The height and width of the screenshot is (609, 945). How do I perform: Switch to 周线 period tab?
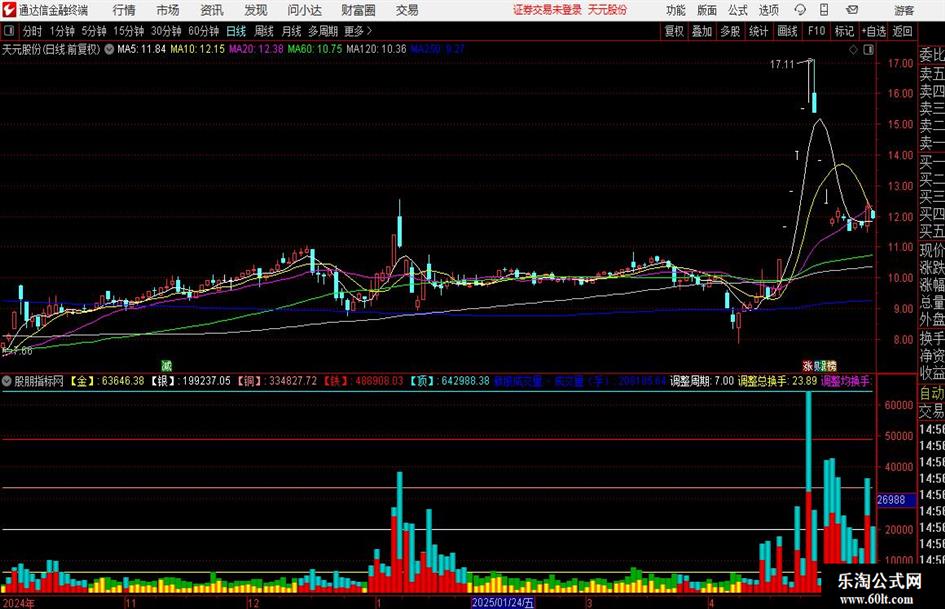pos(264,31)
